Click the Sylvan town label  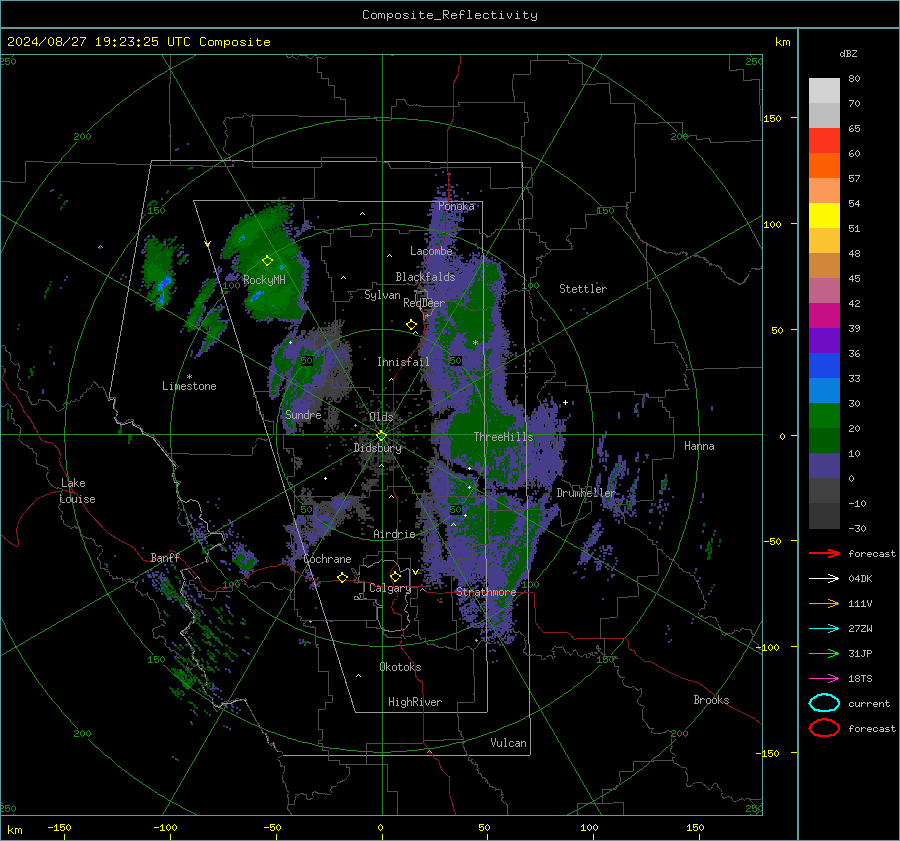pos(382,295)
